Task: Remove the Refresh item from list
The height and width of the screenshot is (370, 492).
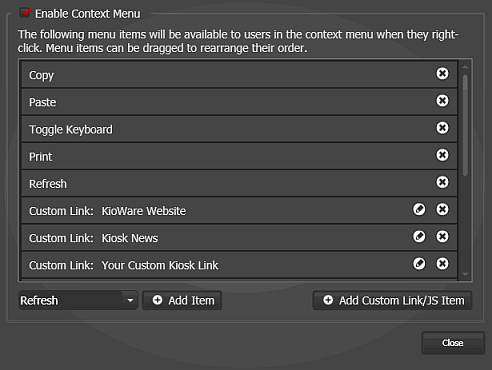Action: coord(442,182)
